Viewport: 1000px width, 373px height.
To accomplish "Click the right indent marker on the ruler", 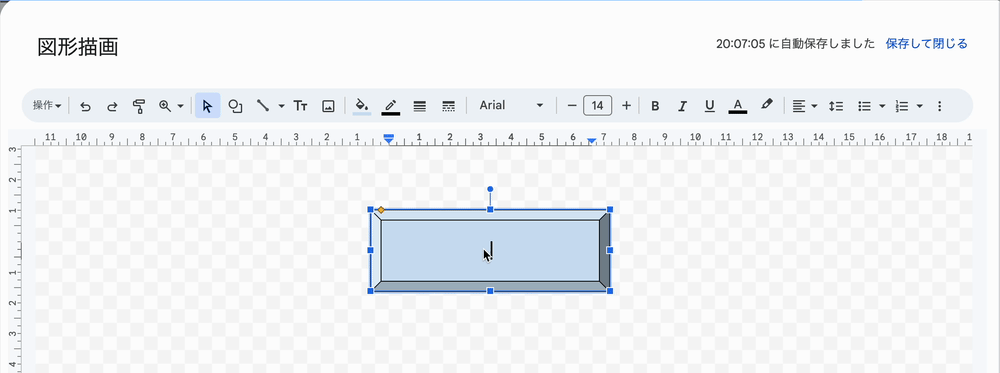I will 592,140.
